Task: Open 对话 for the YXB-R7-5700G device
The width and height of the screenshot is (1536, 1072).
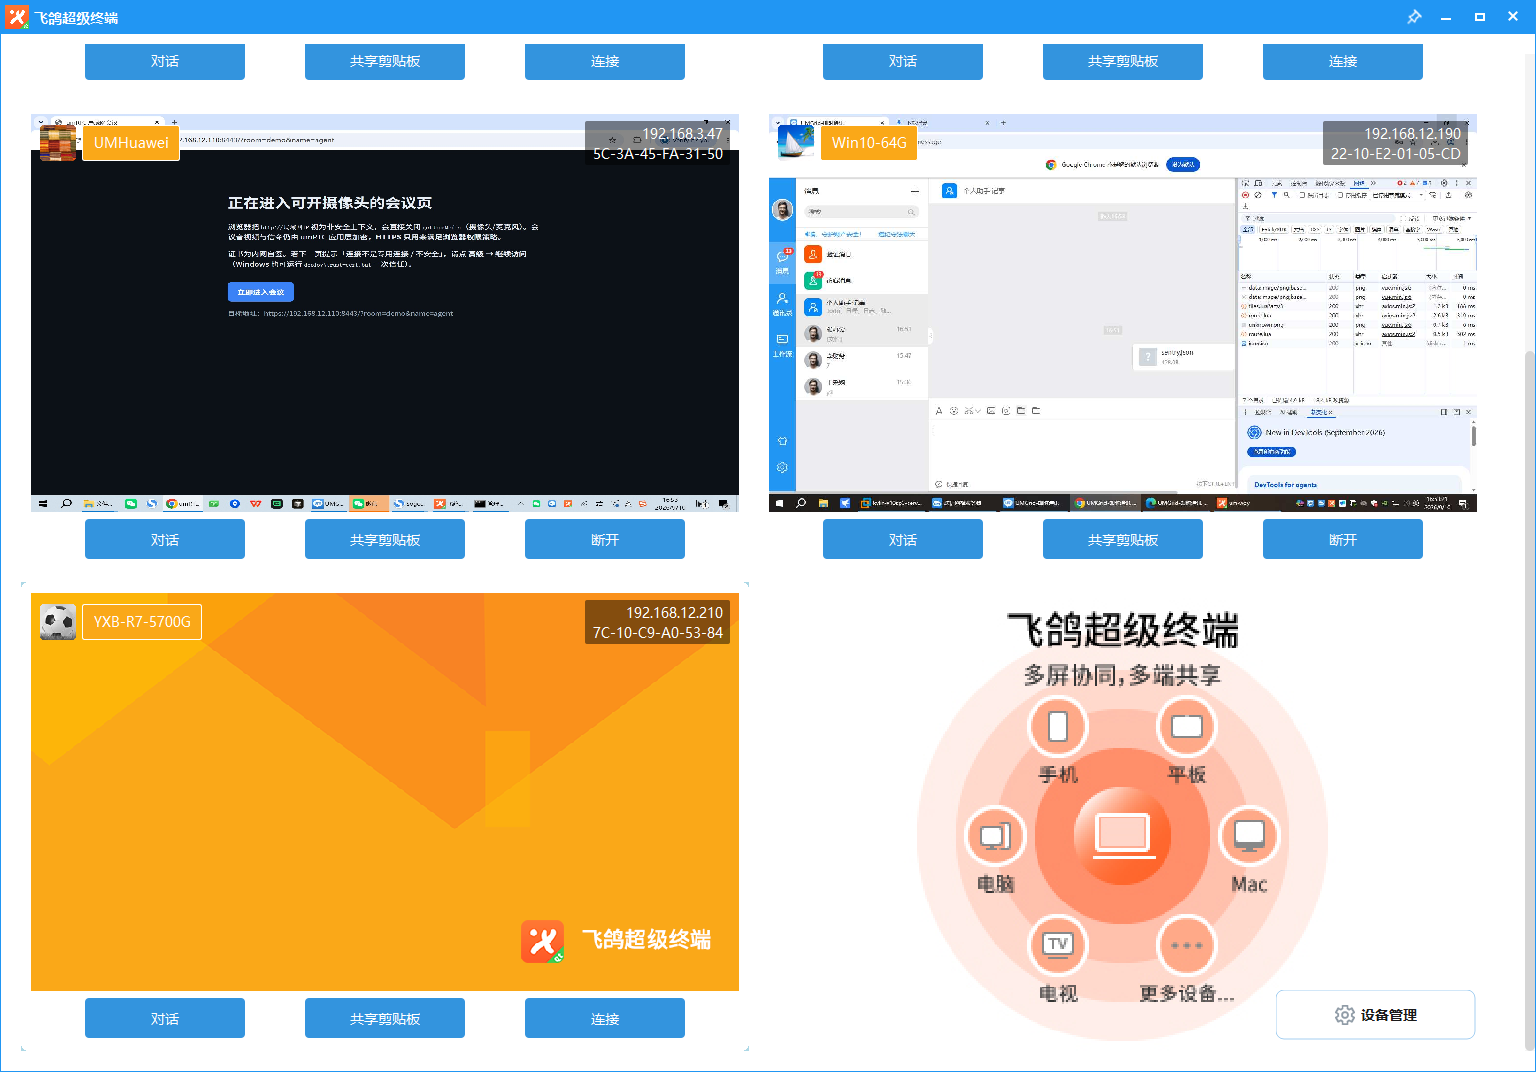Action: [x=165, y=1019]
